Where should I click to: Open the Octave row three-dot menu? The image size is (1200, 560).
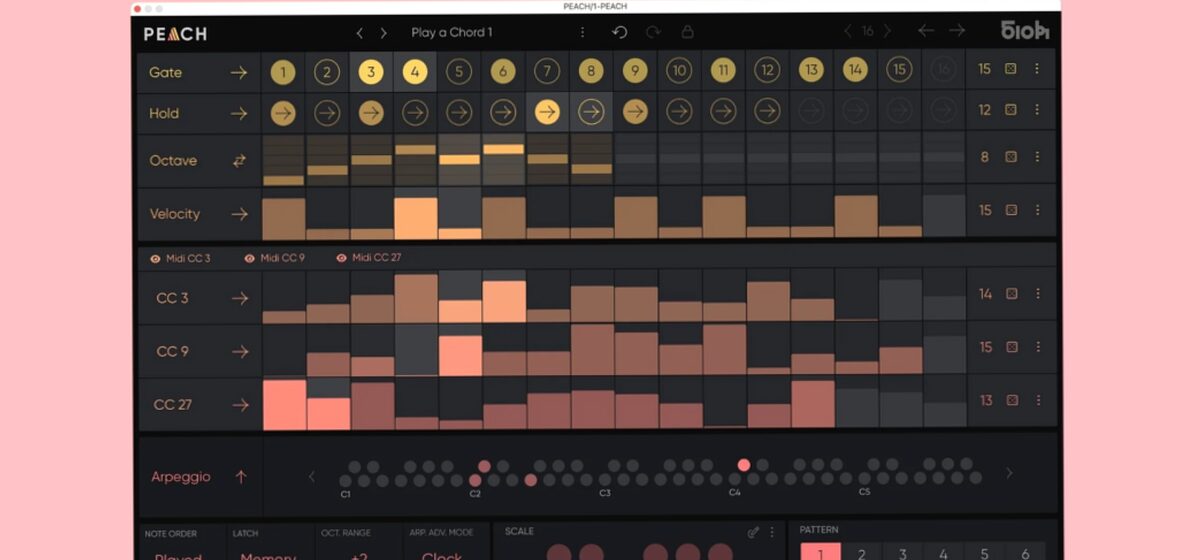tap(1037, 157)
